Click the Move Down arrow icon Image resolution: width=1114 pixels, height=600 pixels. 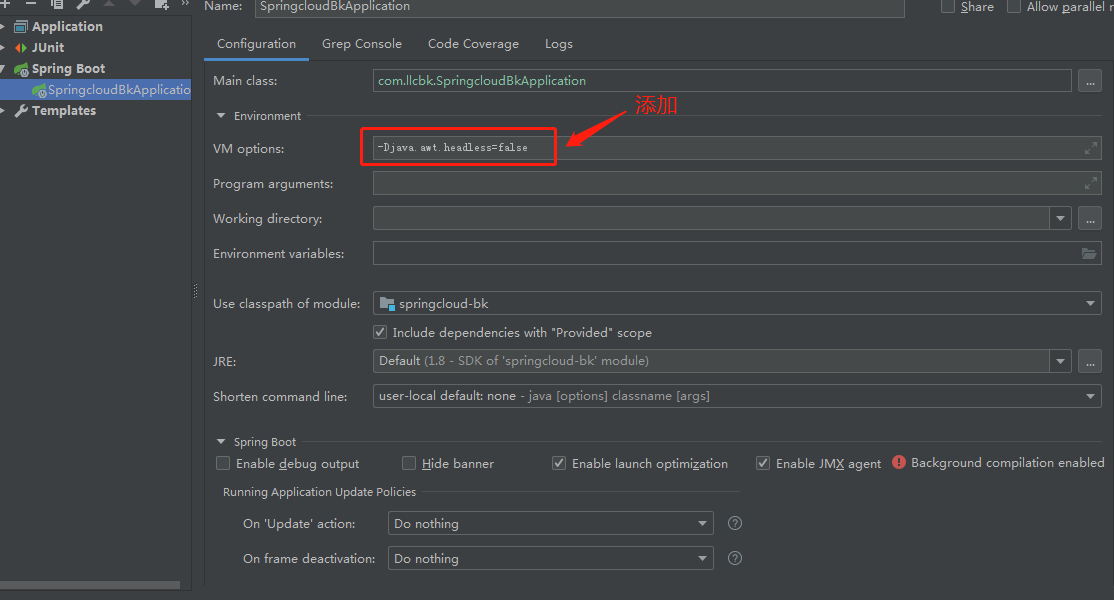tap(135, 3)
